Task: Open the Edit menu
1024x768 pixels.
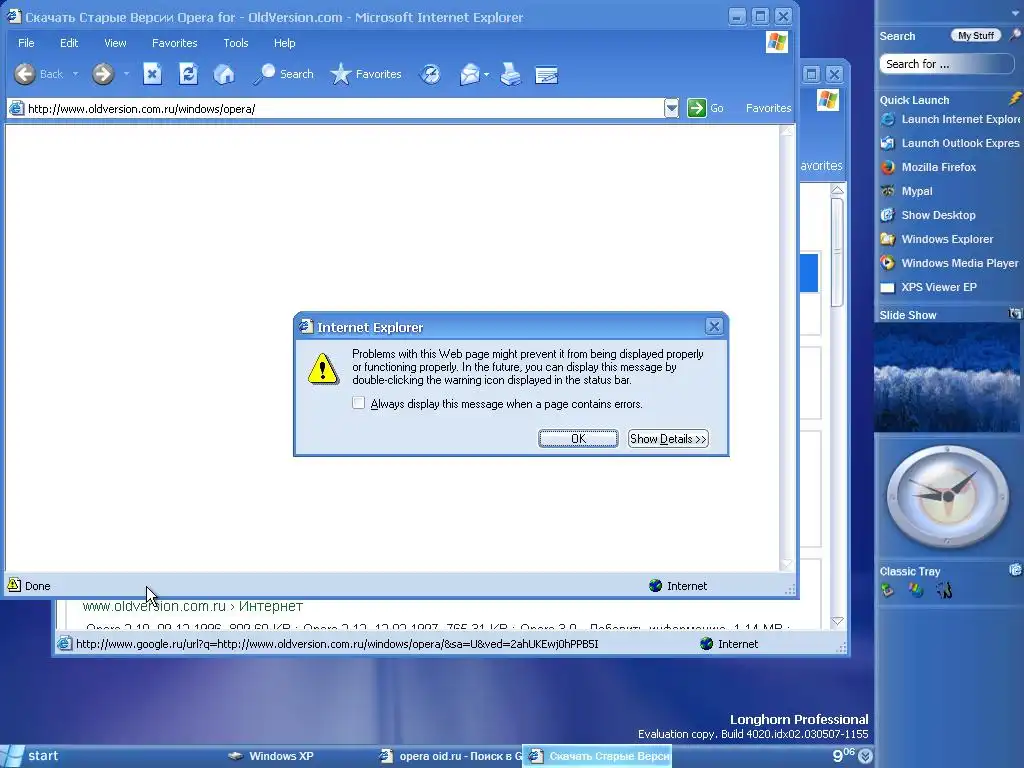Action: tap(69, 43)
